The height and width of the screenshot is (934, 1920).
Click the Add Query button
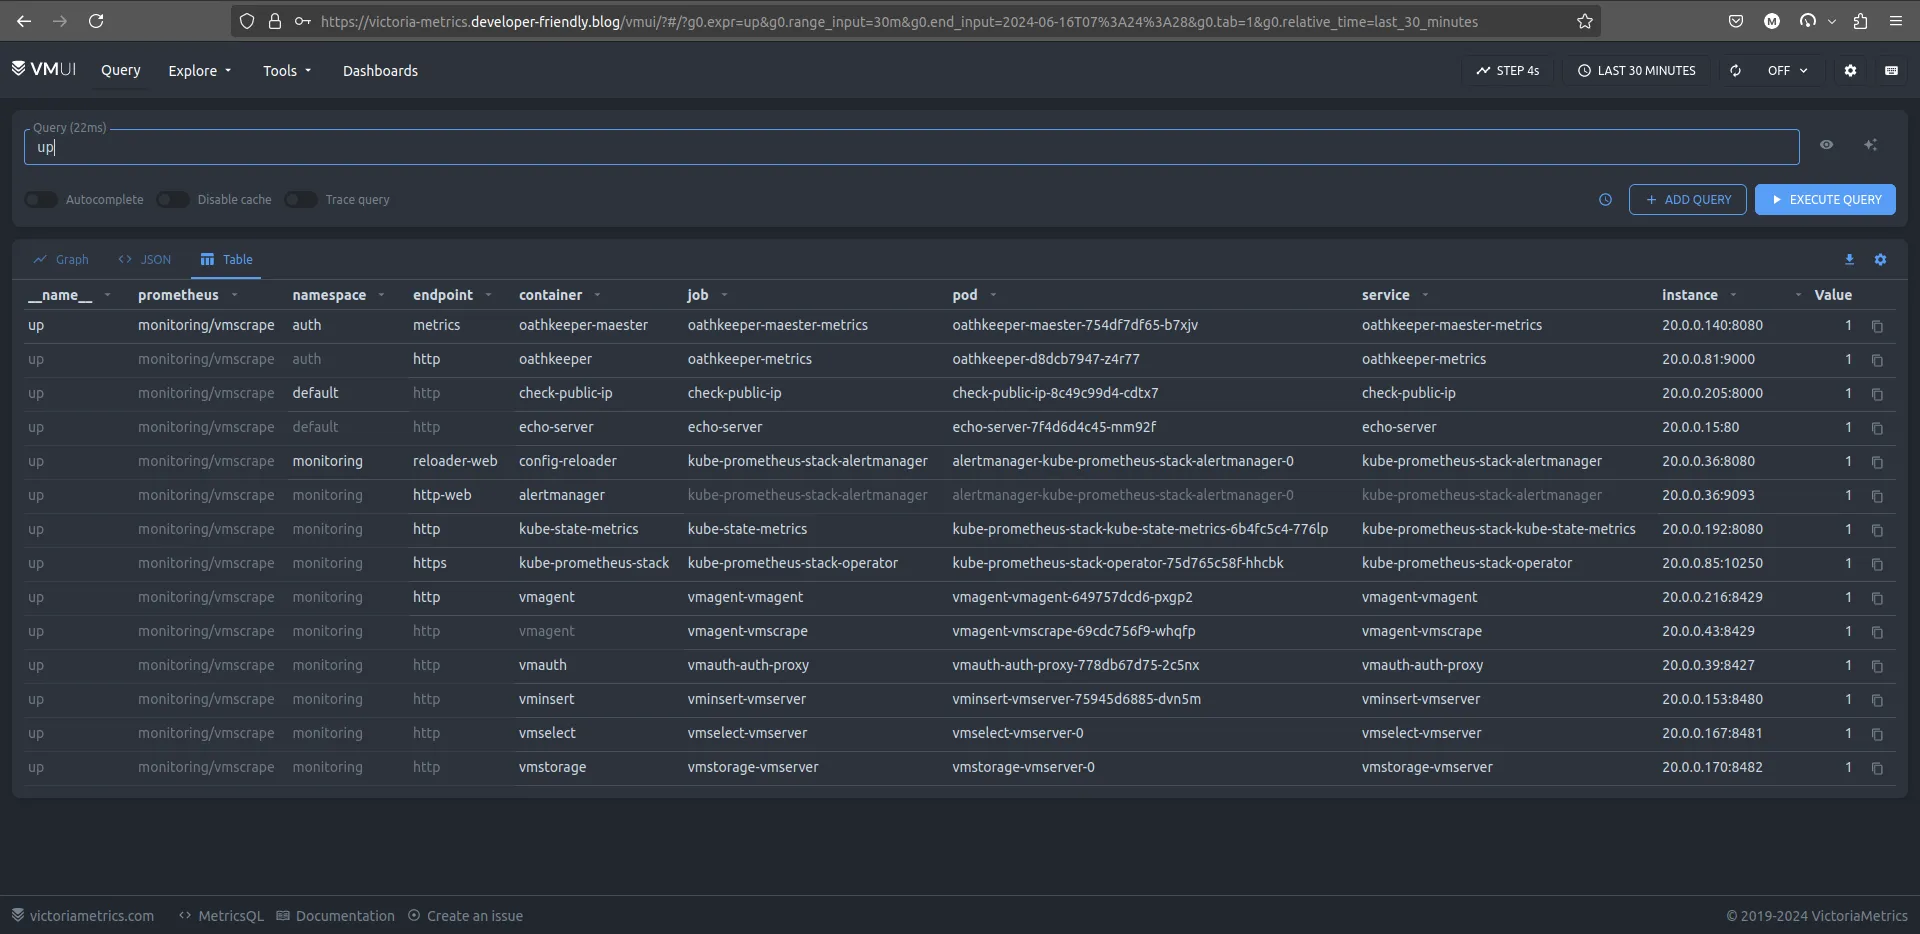(1687, 200)
